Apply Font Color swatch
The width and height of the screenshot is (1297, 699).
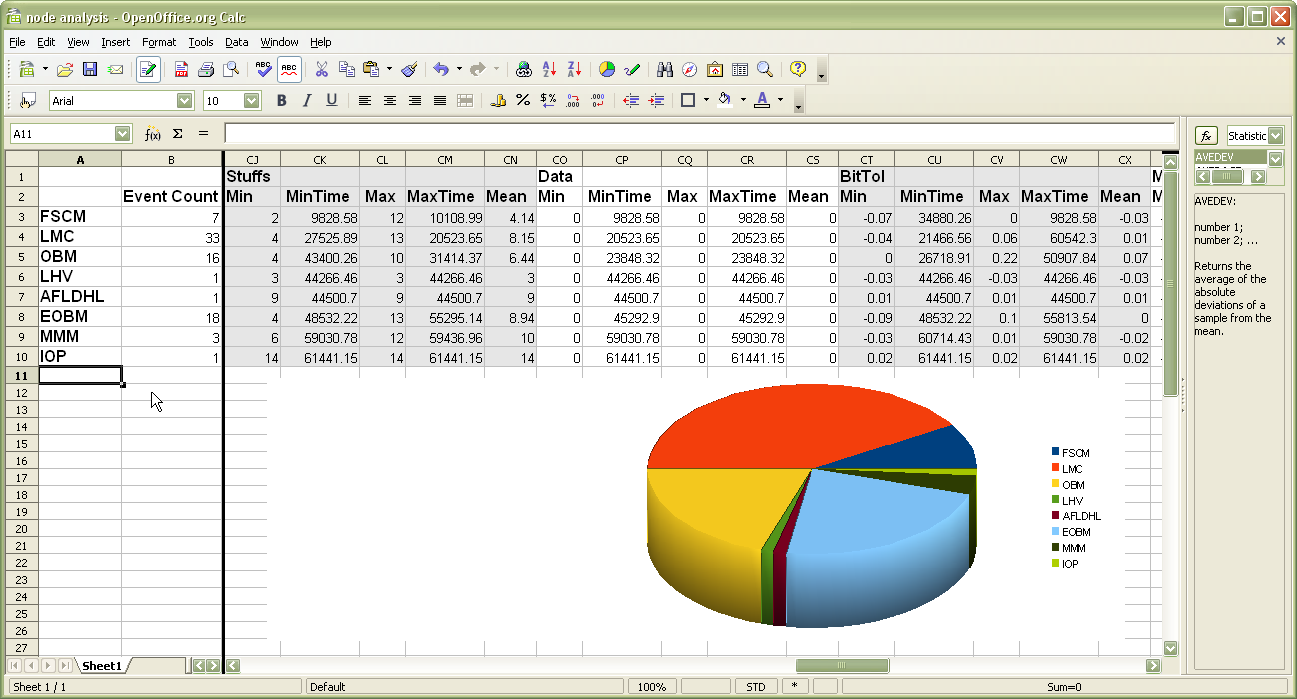[762, 100]
